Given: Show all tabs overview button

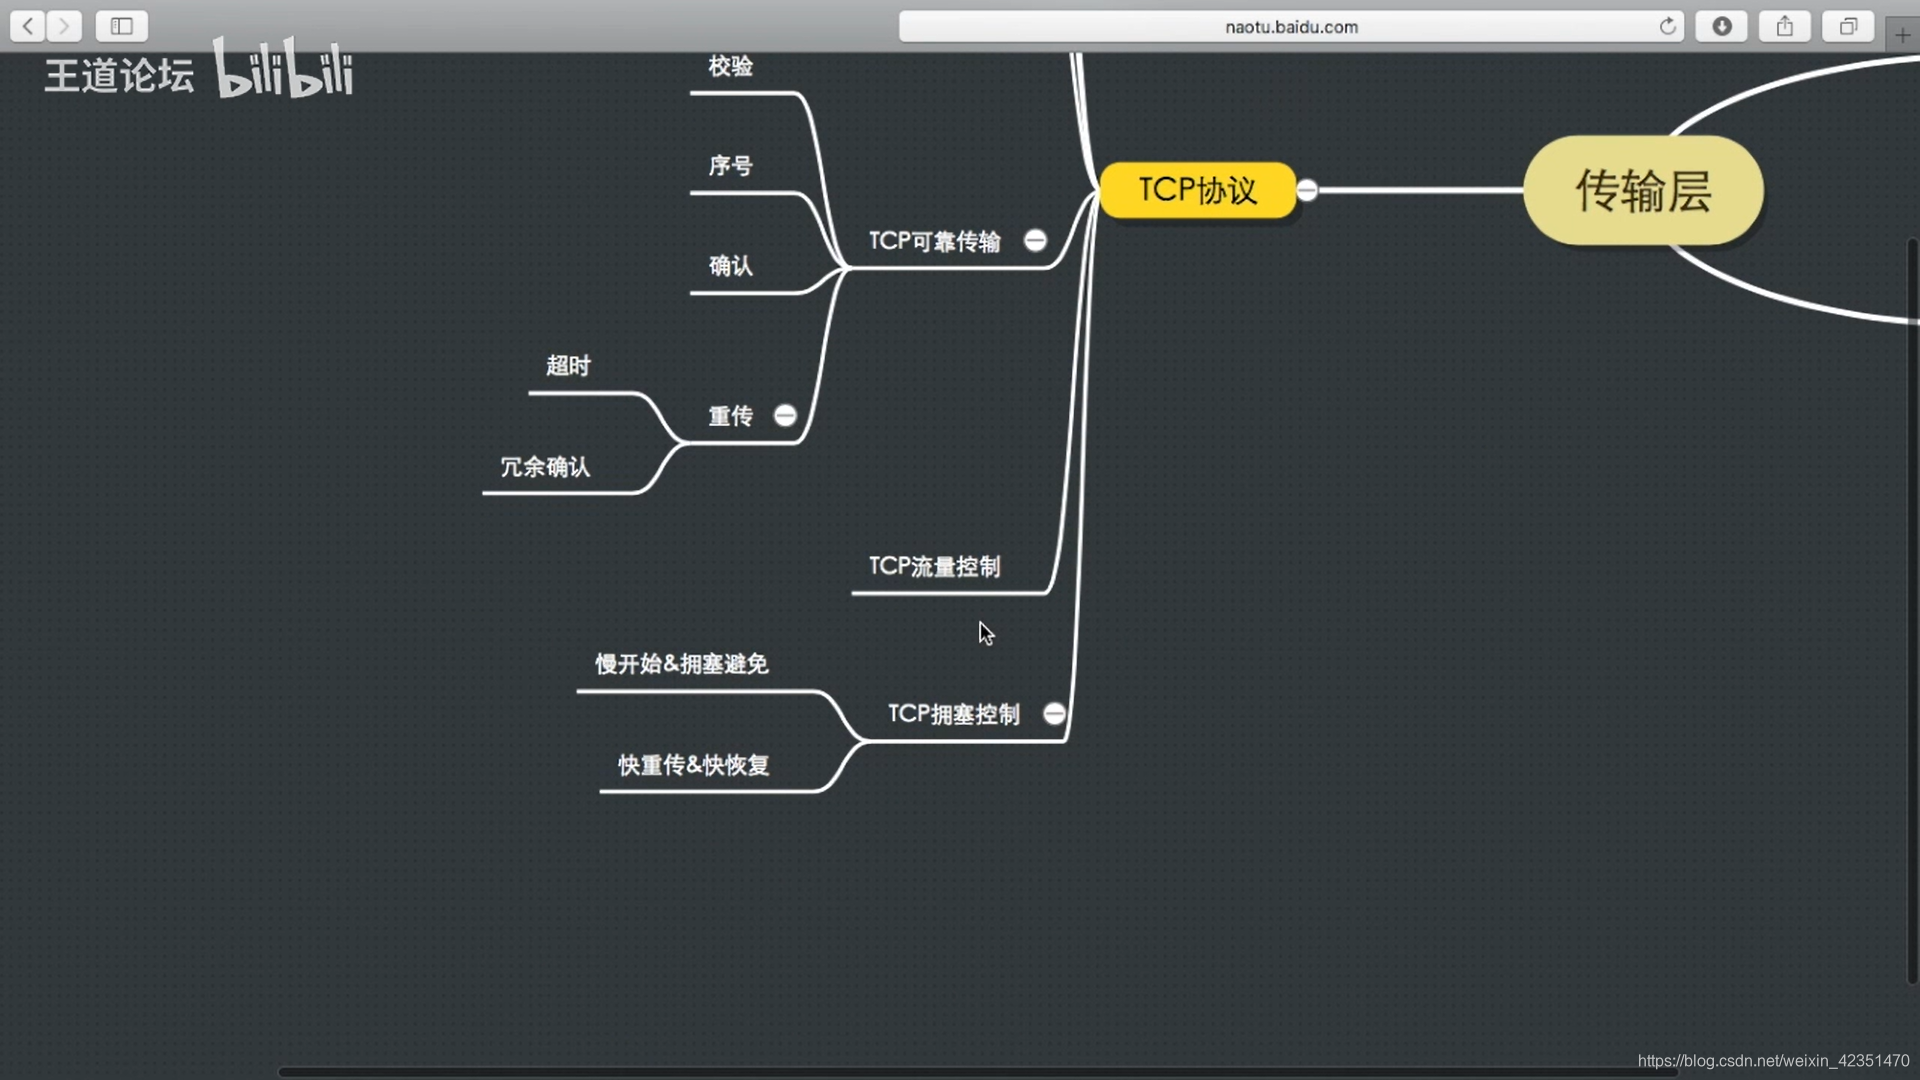Looking at the screenshot, I should coord(1848,26).
